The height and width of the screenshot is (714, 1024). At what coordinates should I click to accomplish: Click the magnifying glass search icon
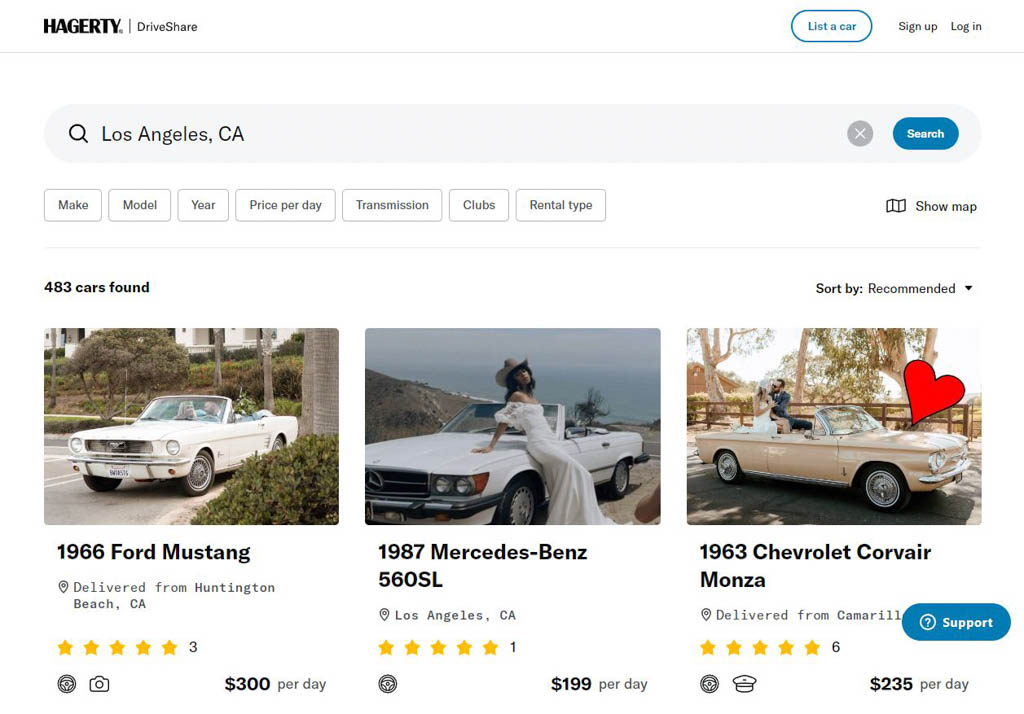click(x=78, y=133)
